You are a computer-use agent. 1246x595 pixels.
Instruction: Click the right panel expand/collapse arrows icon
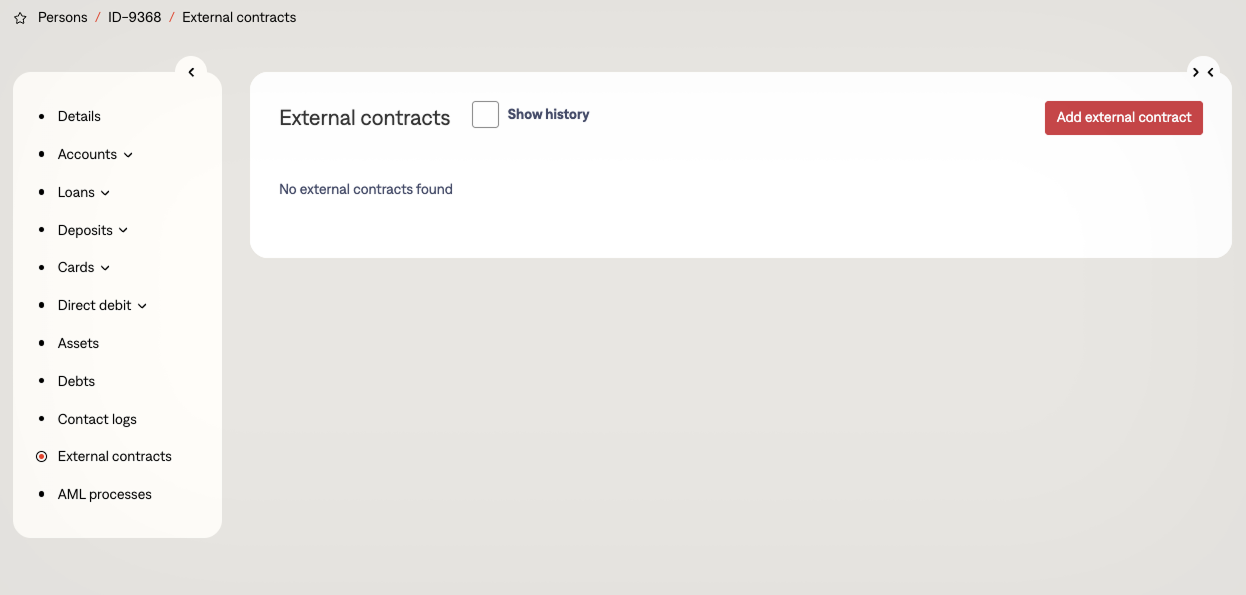(x=1203, y=72)
